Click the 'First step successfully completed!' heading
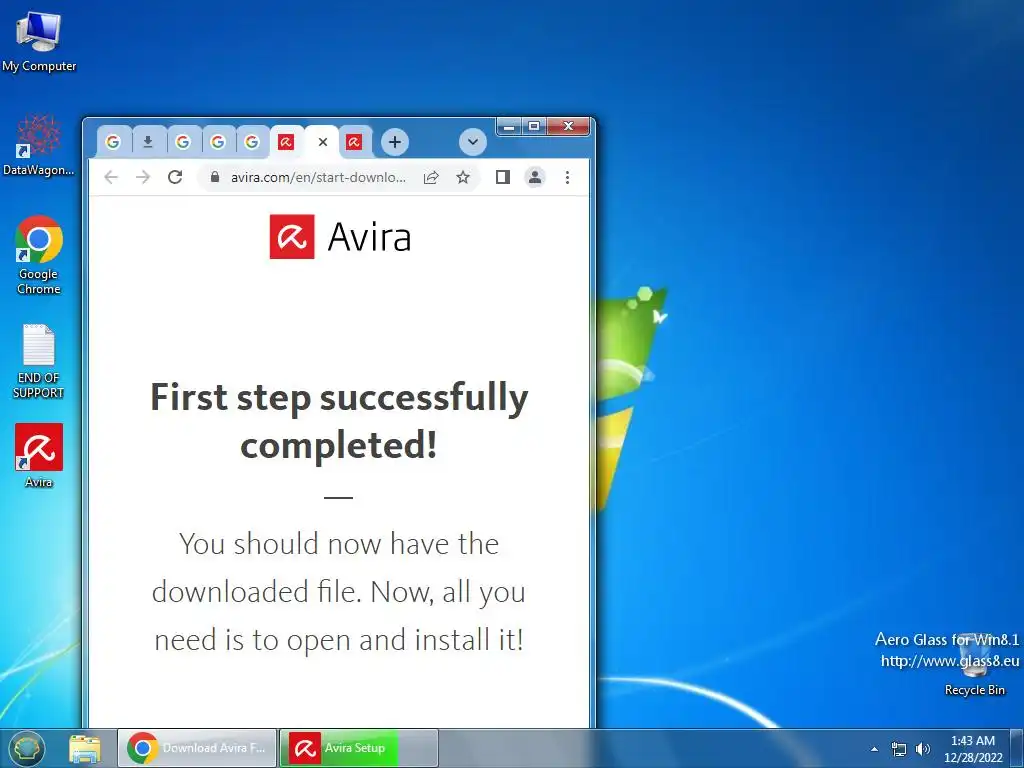This screenshot has height=768, width=1024. 339,421
